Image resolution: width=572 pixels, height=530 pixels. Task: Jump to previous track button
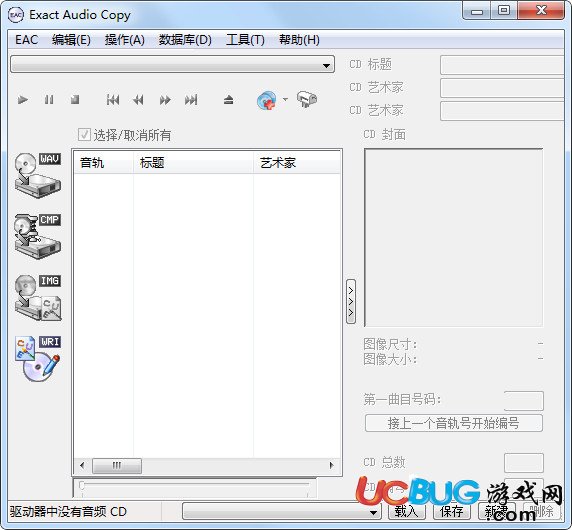click(x=113, y=100)
